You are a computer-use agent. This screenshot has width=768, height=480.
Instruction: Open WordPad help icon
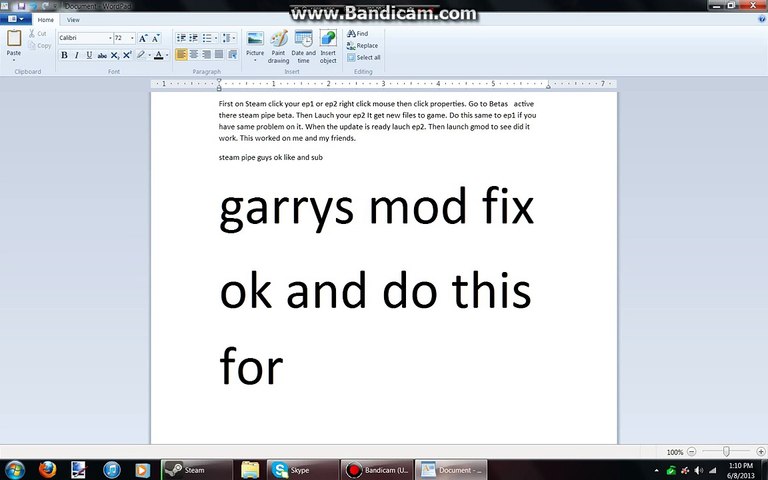pyautogui.click(x=762, y=19)
